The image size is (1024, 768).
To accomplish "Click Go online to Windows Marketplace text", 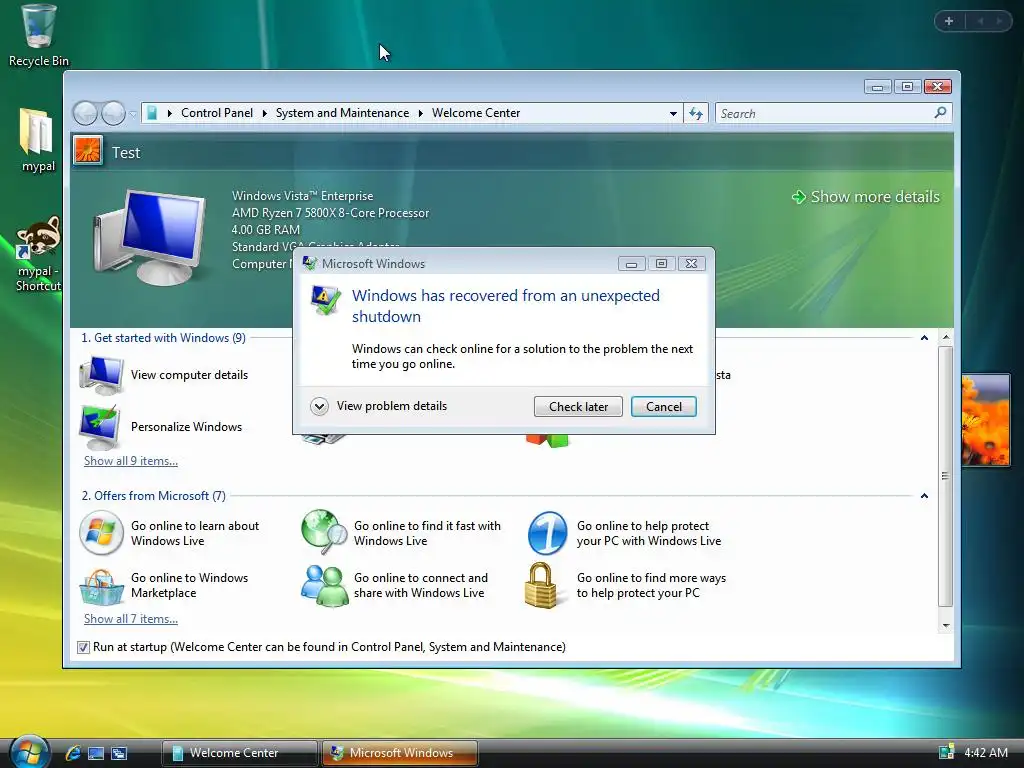I will pos(189,585).
